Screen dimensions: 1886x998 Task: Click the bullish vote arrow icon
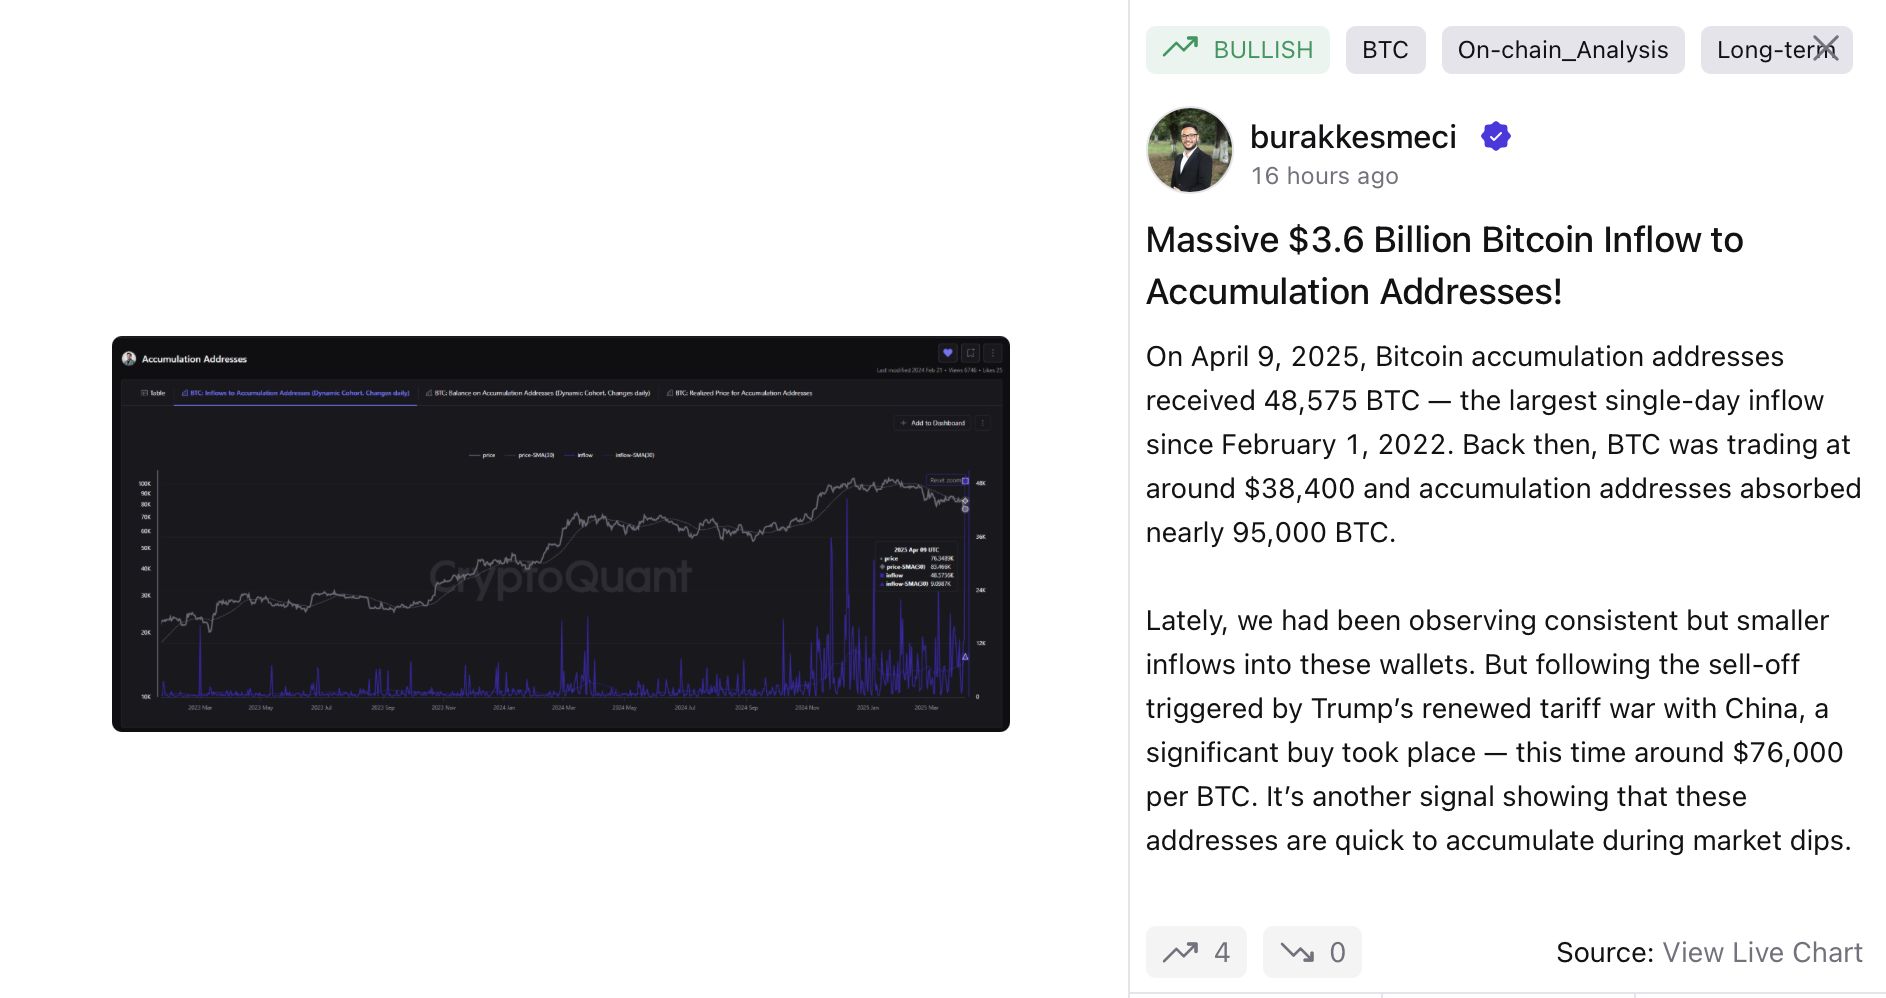point(1181,952)
